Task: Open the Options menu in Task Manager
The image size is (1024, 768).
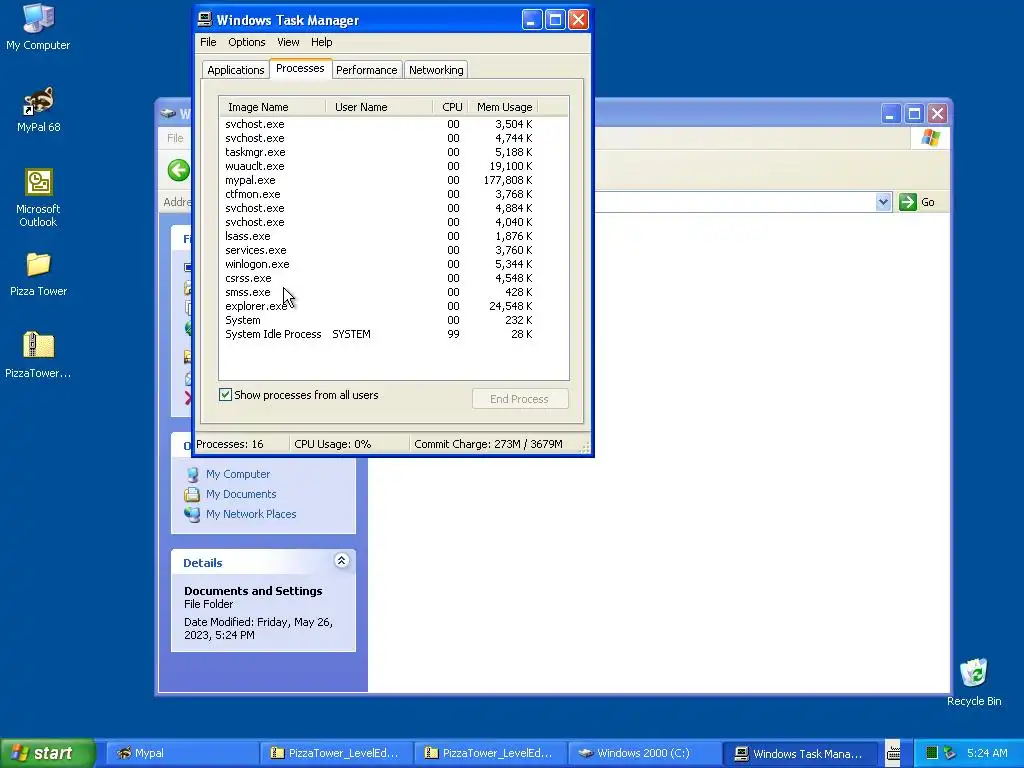Action: [246, 42]
